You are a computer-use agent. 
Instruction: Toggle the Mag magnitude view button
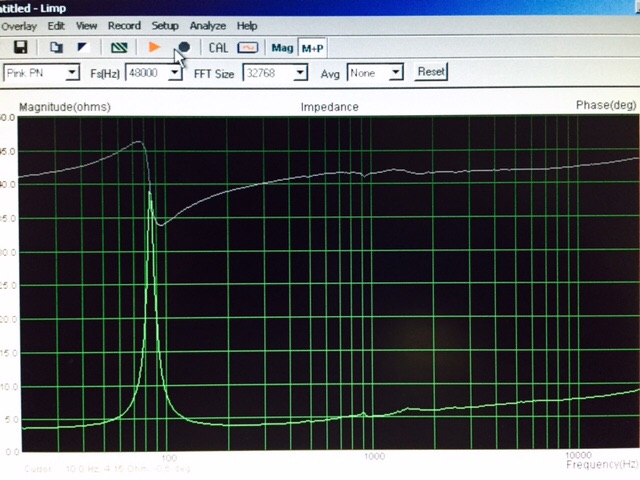pos(282,47)
